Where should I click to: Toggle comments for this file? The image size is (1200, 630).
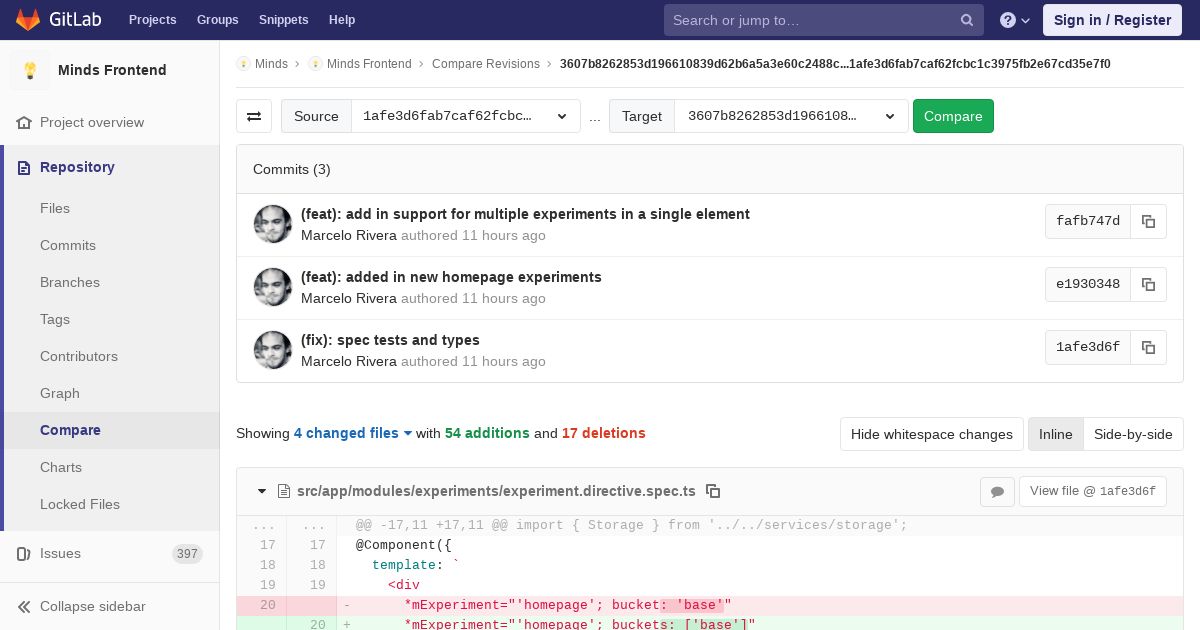click(x=997, y=491)
